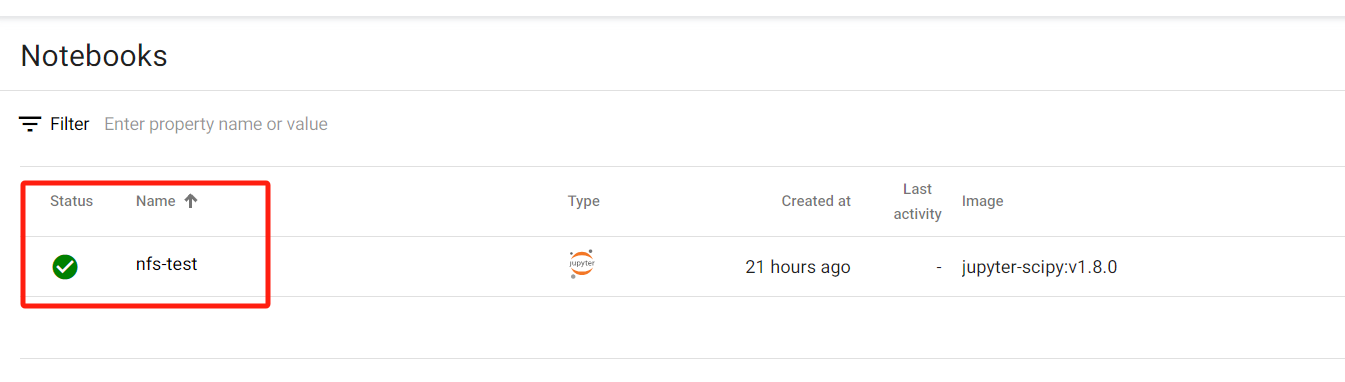Click the Filter lines icon
The image size is (1345, 382).
click(x=30, y=124)
